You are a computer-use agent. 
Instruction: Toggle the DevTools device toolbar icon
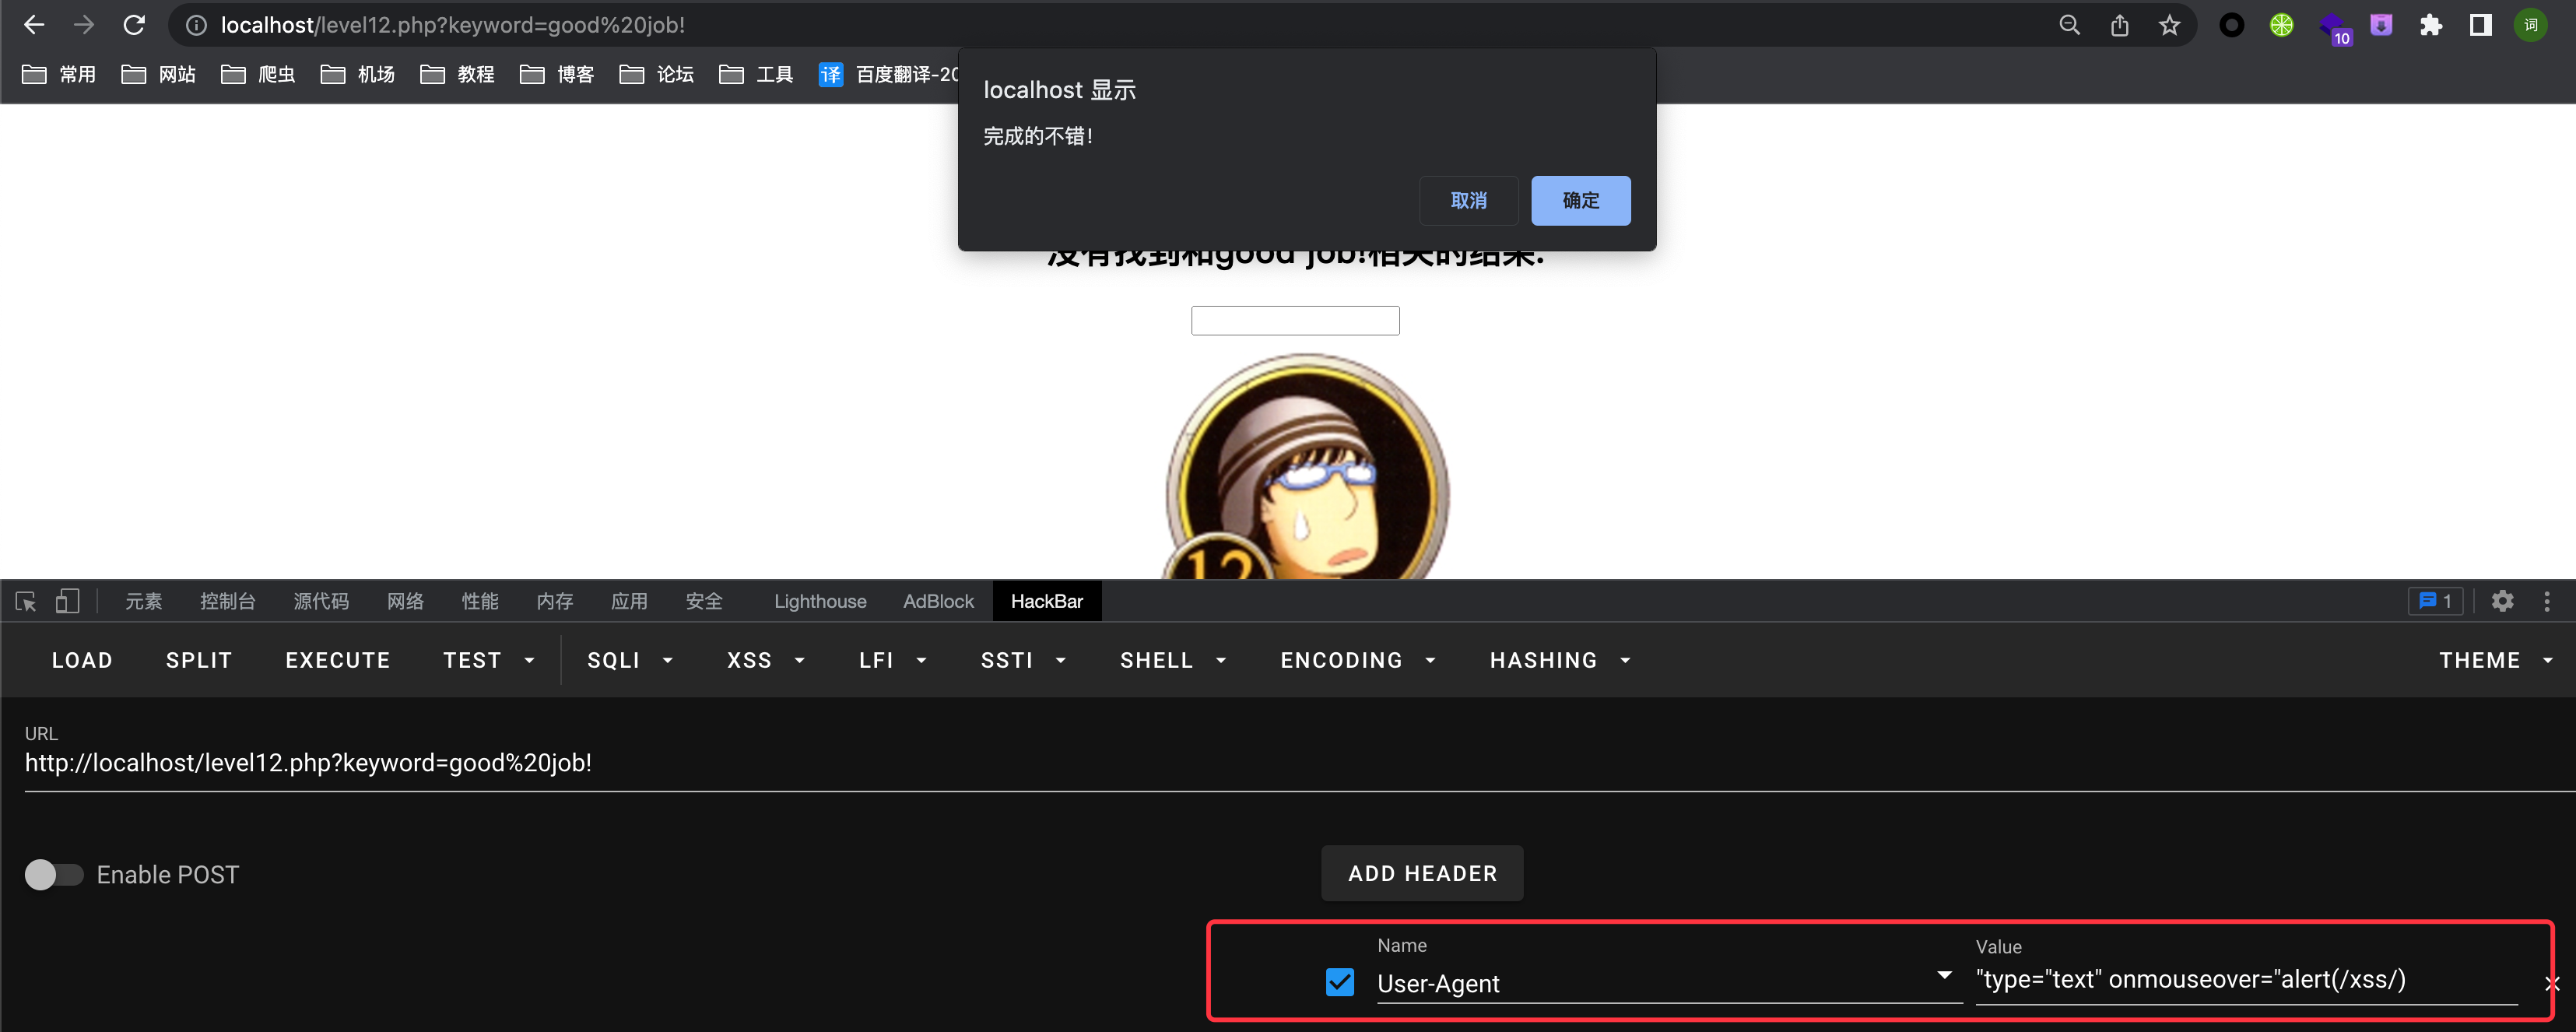[67, 601]
